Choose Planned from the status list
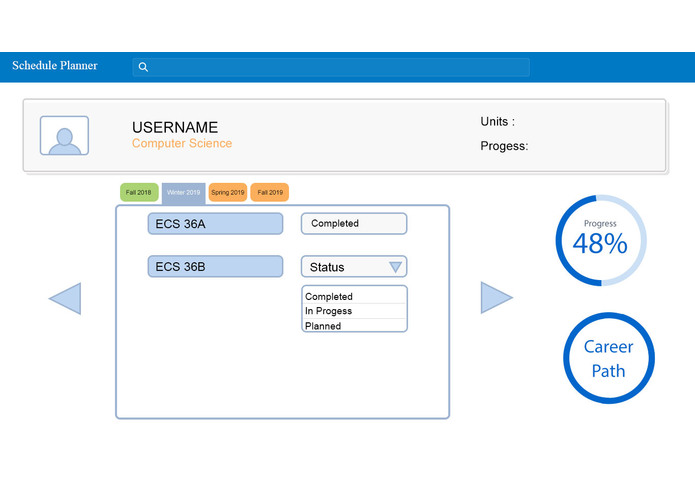 point(354,326)
